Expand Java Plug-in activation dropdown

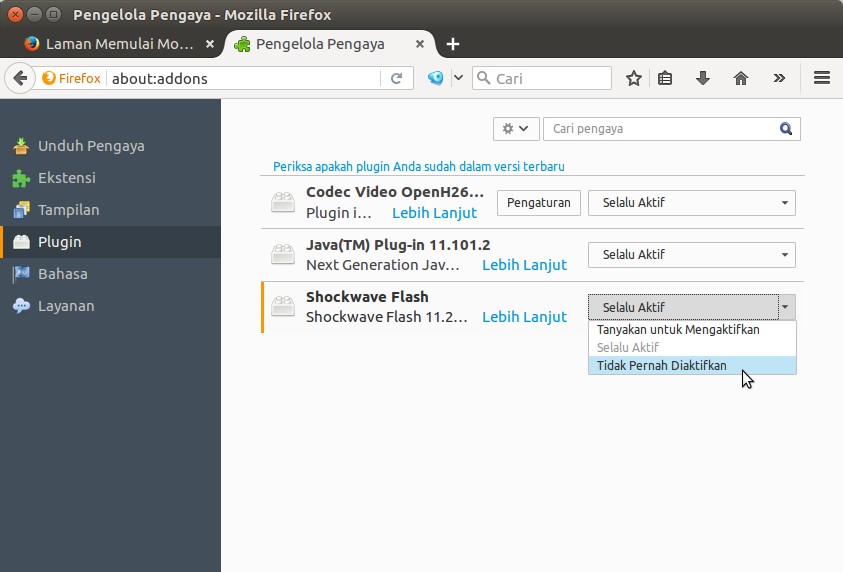pyautogui.click(x=692, y=255)
